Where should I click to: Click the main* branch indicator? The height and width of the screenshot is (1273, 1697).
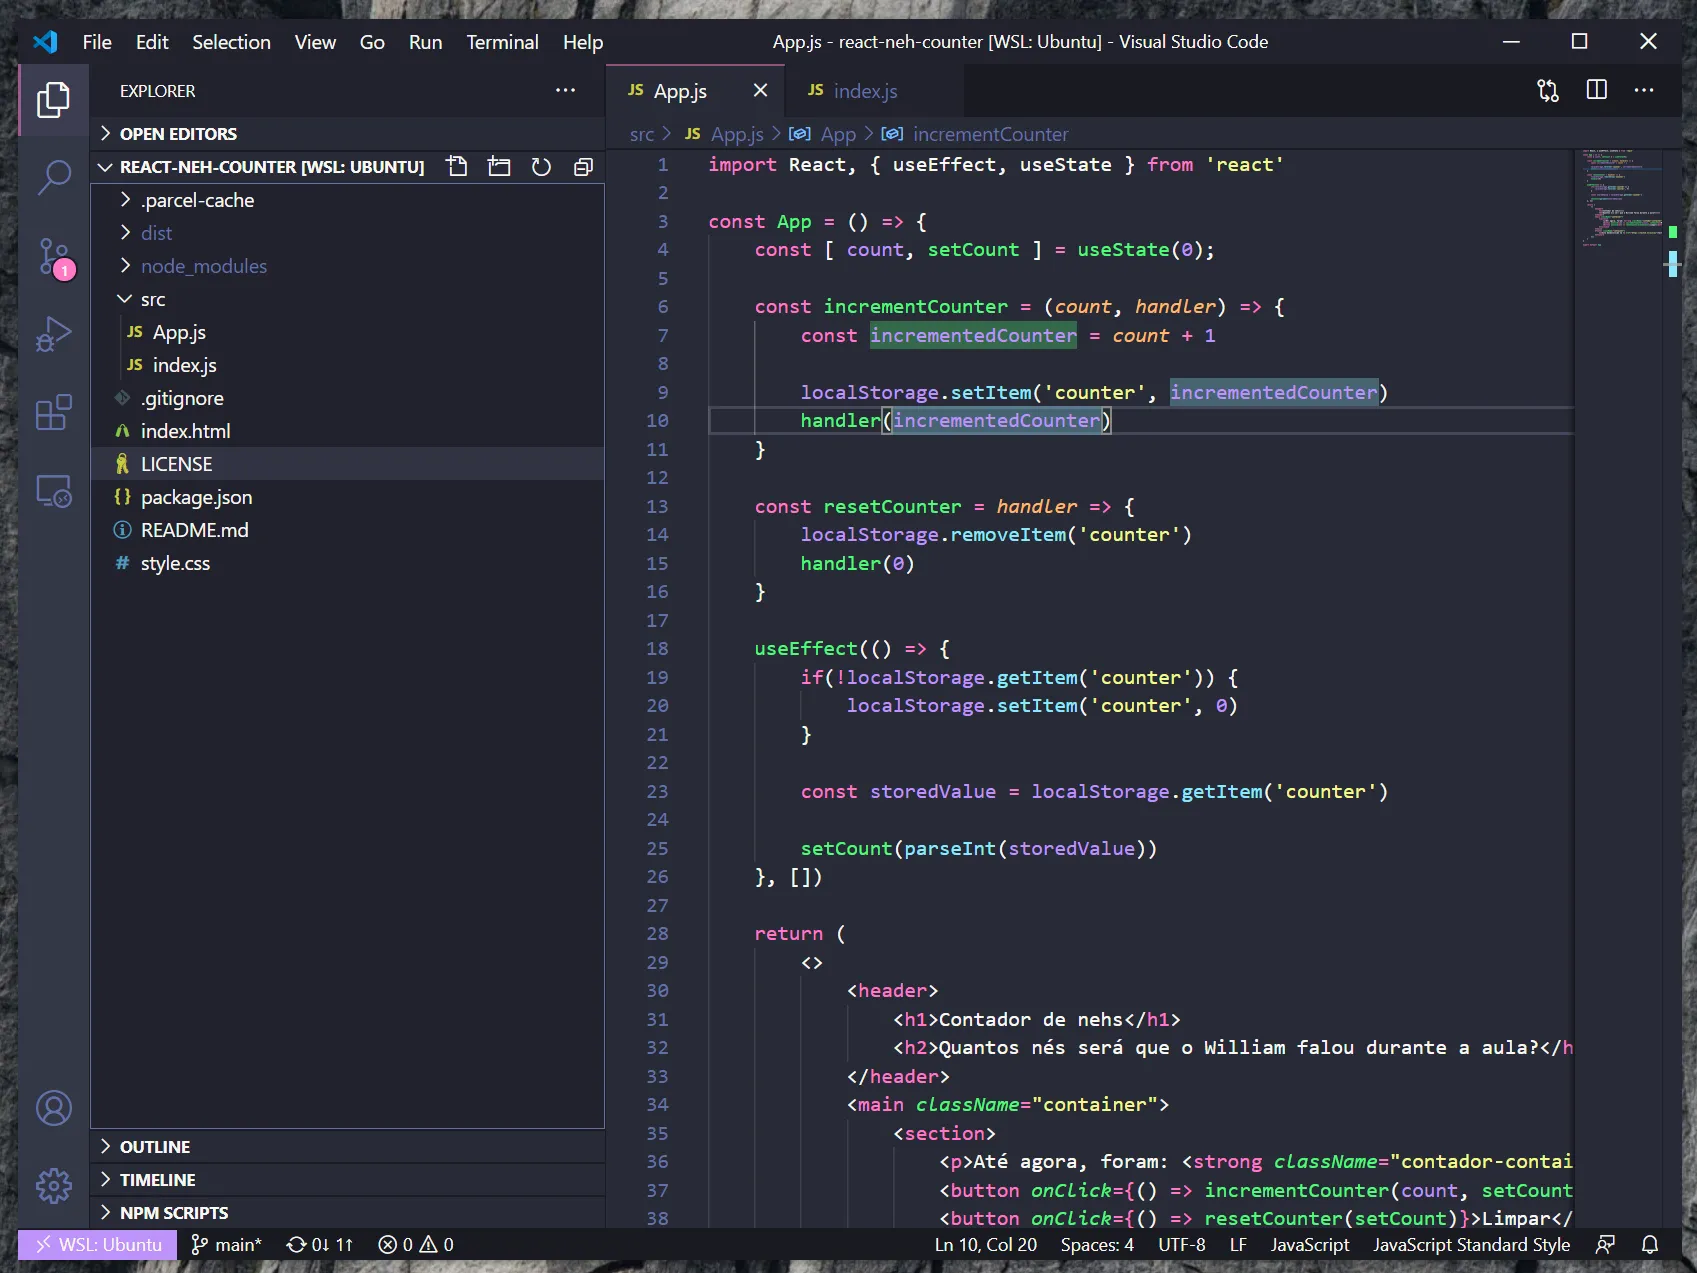(227, 1244)
